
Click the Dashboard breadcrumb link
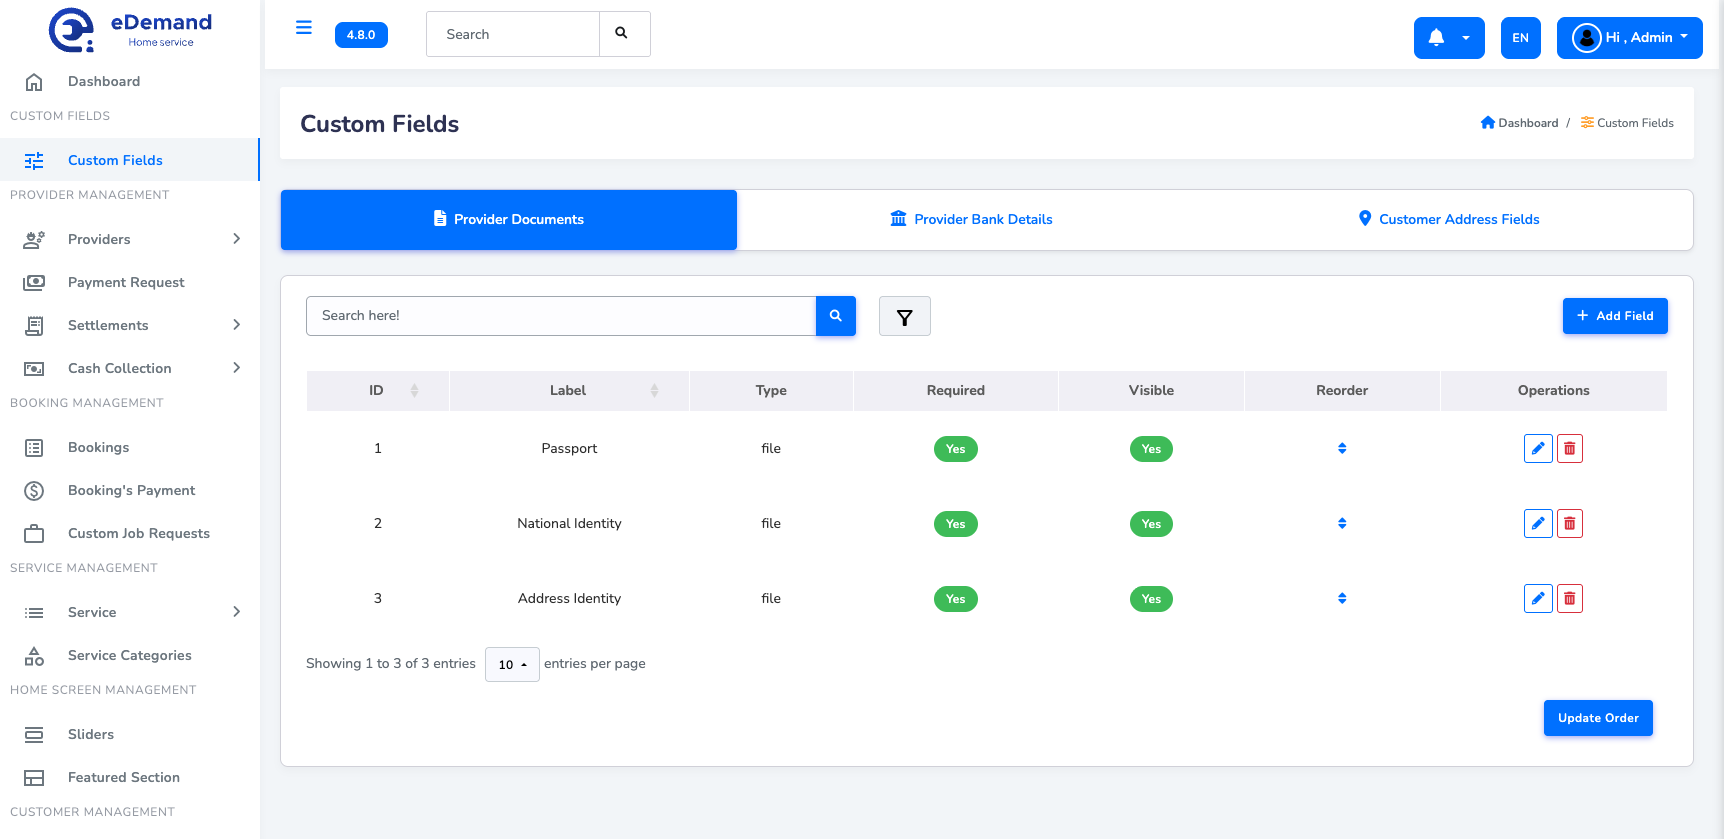tap(1519, 123)
